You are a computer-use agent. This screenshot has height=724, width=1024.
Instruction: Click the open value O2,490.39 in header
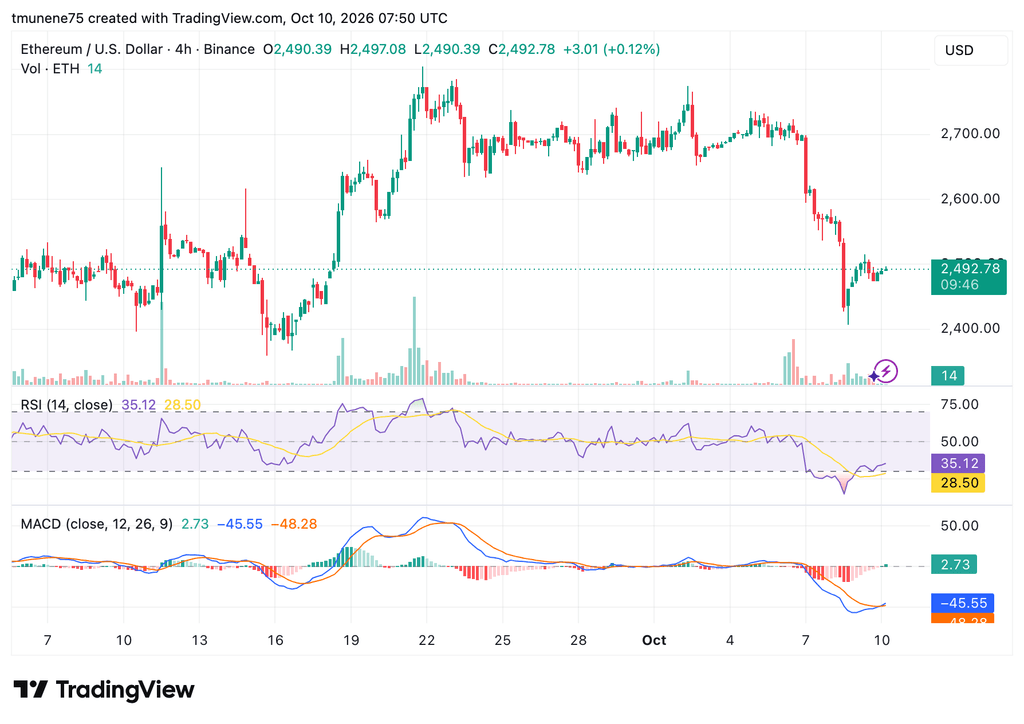297,50
